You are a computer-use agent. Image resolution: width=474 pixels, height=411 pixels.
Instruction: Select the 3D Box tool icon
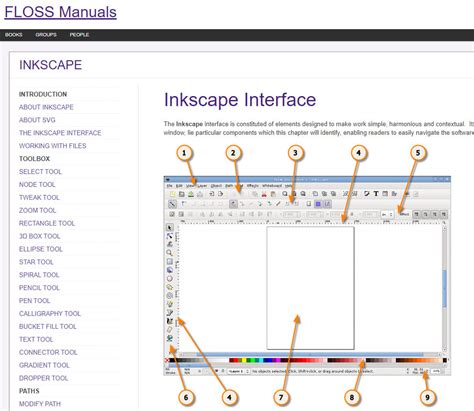pos(170,270)
